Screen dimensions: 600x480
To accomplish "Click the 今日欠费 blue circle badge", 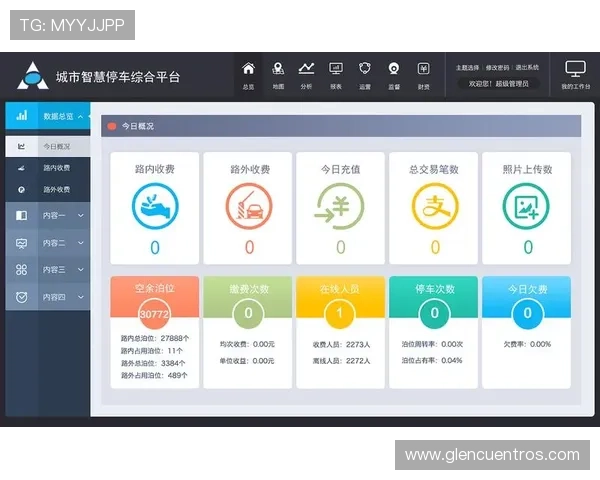I will [527, 313].
